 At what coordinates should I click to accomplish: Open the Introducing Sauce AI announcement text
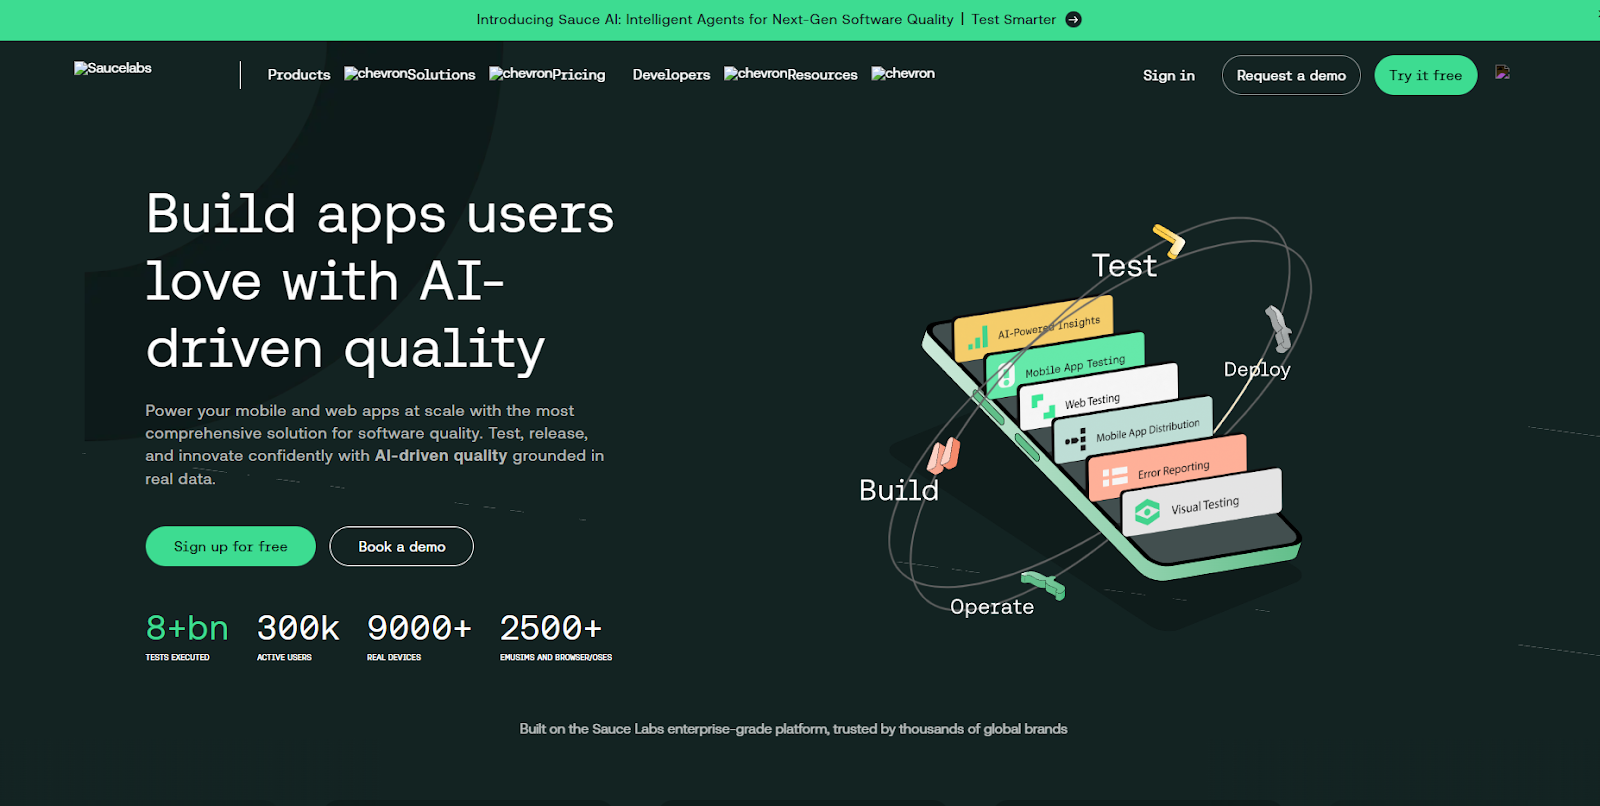tap(715, 19)
